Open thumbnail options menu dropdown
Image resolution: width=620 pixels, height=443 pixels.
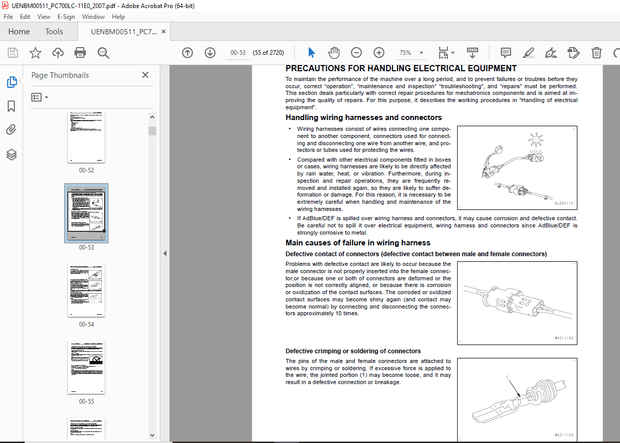[x=40, y=97]
